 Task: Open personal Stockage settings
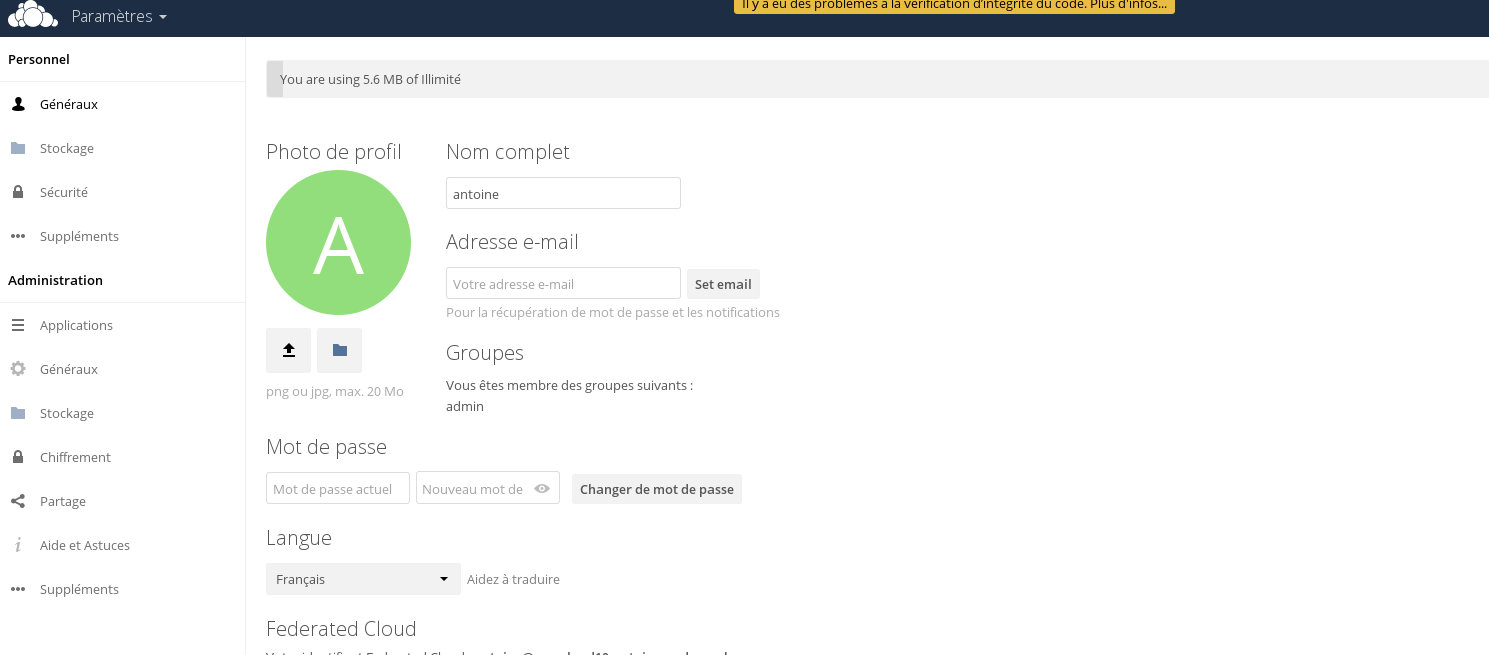66,148
